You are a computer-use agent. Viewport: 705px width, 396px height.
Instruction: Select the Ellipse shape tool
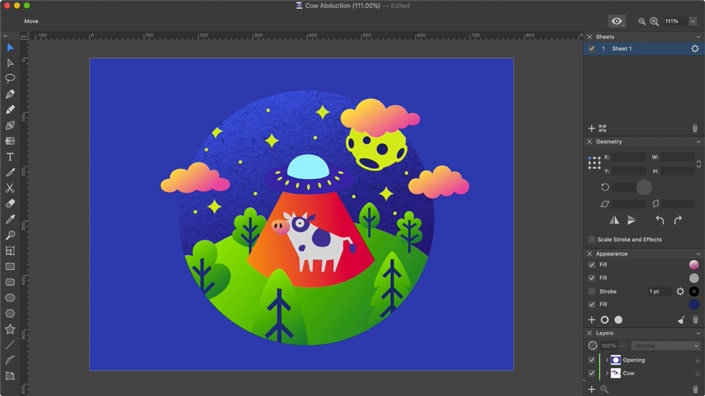(10, 298)
